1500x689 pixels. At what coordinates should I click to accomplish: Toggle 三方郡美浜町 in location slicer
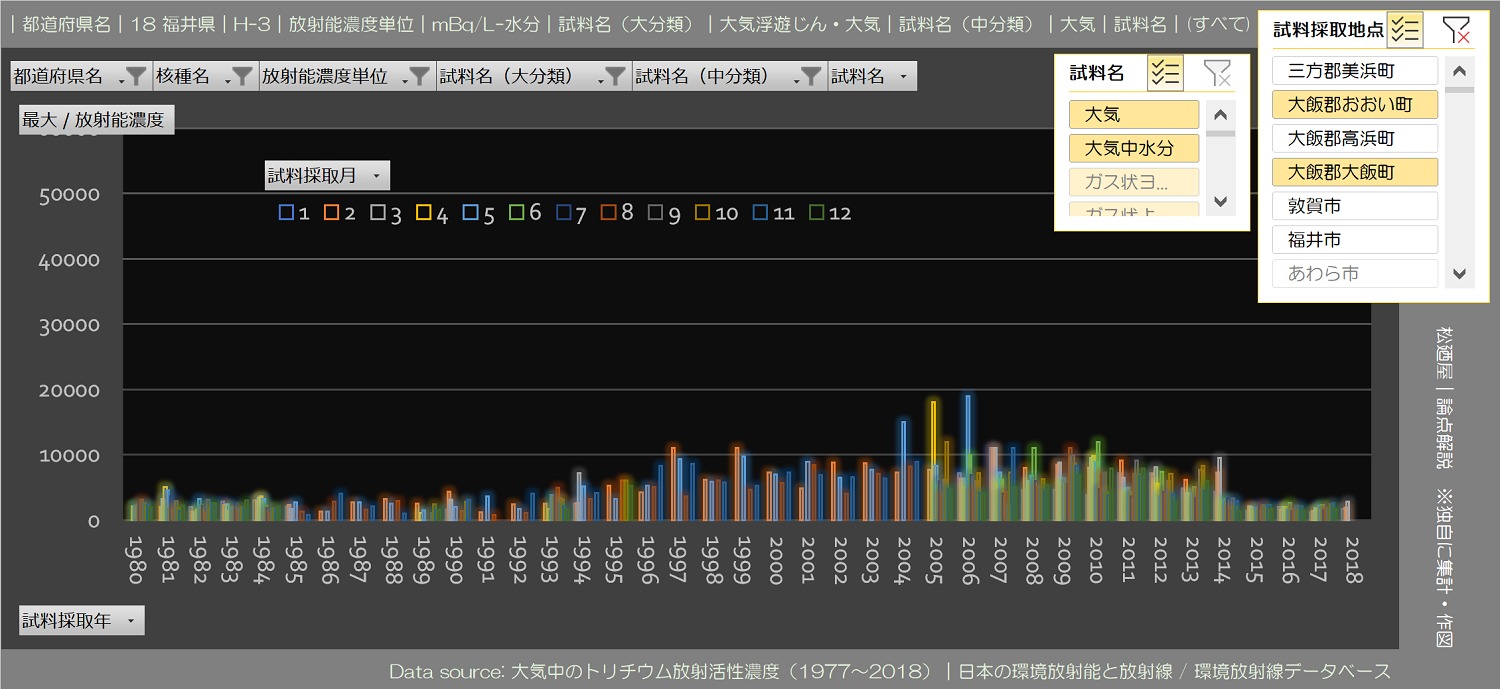[x=1355, y=70]
